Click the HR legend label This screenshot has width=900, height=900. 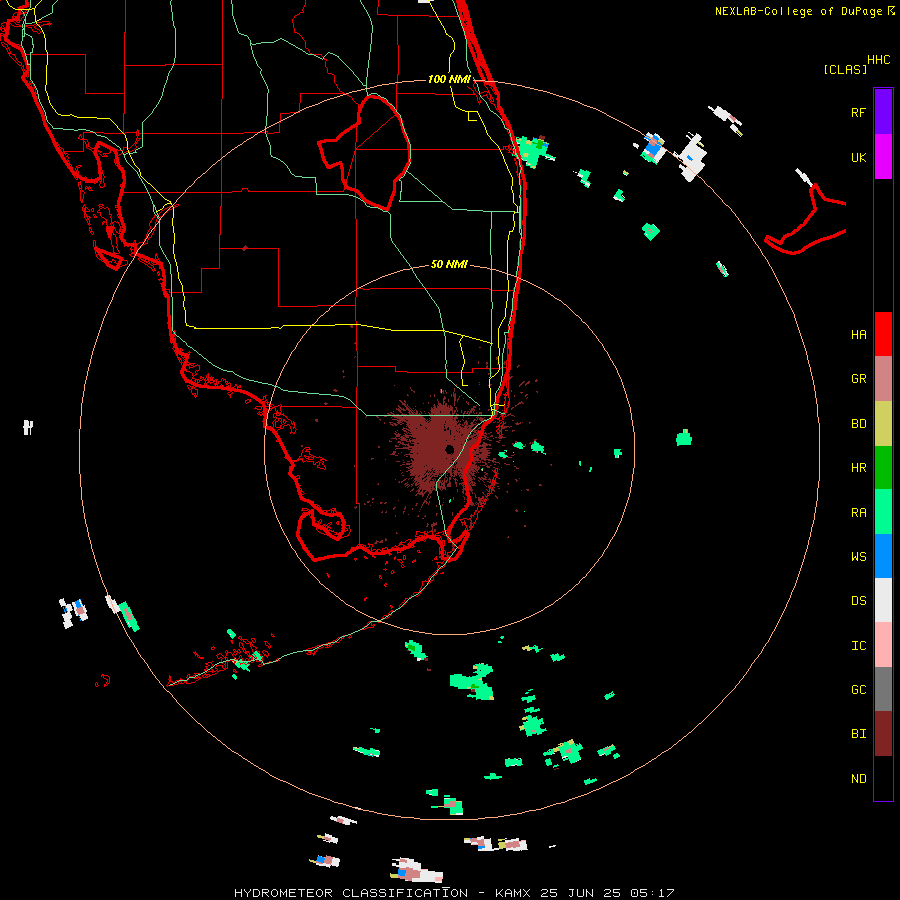click(x=858, y=467)
